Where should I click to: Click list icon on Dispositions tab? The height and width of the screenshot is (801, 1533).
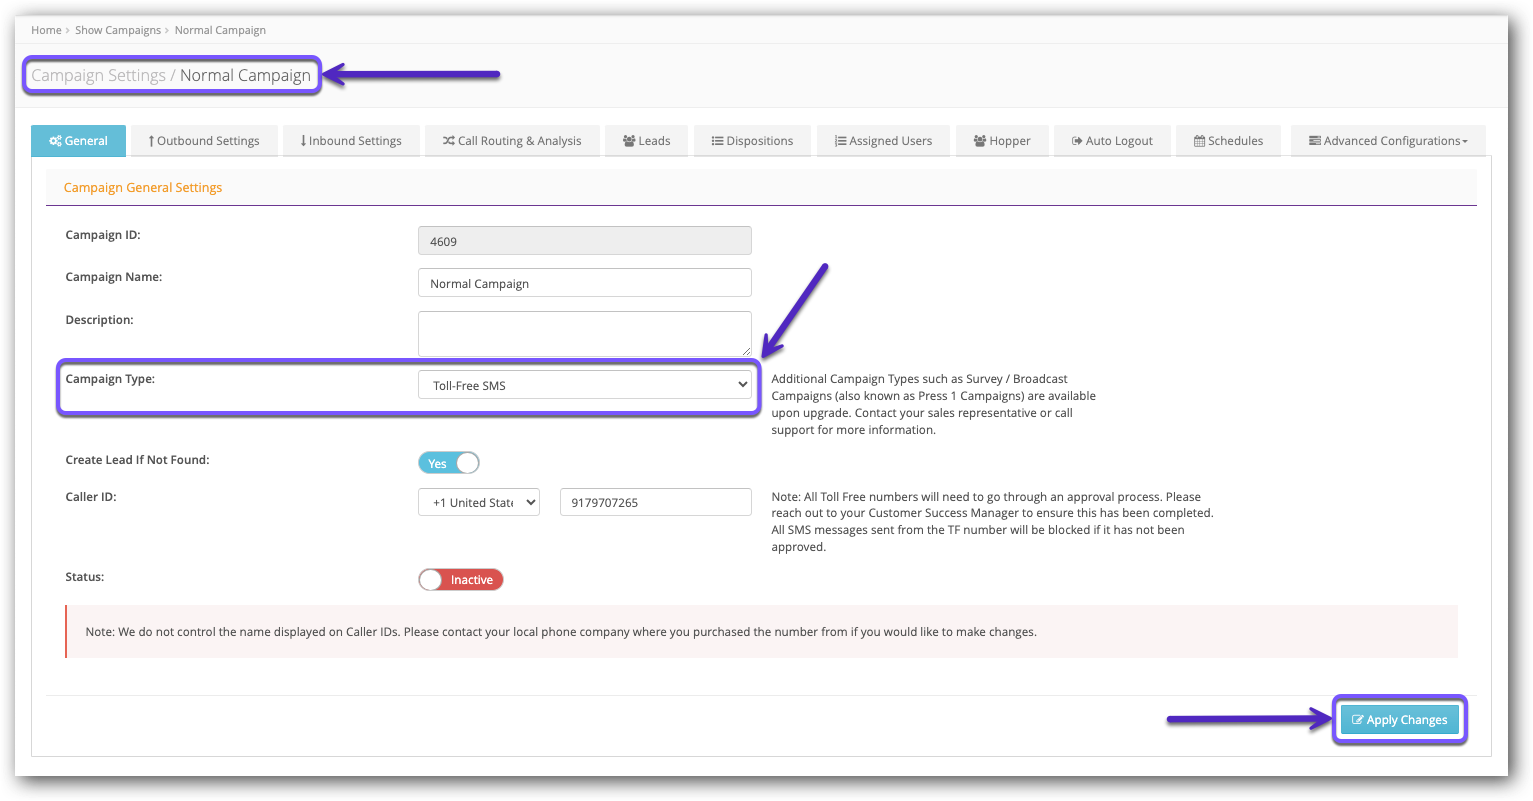click(717, 141)
